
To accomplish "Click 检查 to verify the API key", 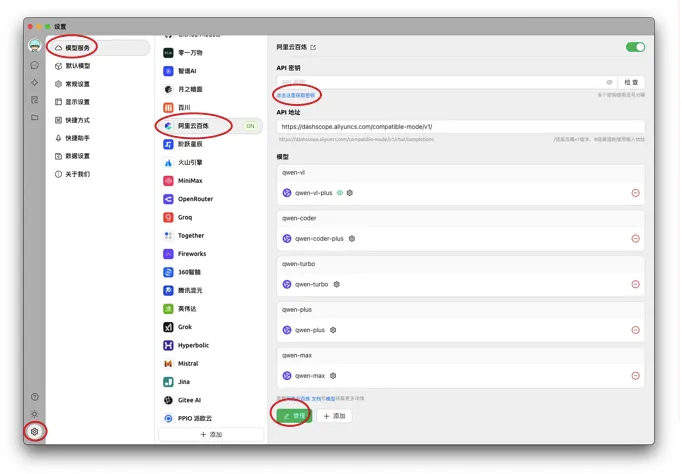I will coord(631,82).
